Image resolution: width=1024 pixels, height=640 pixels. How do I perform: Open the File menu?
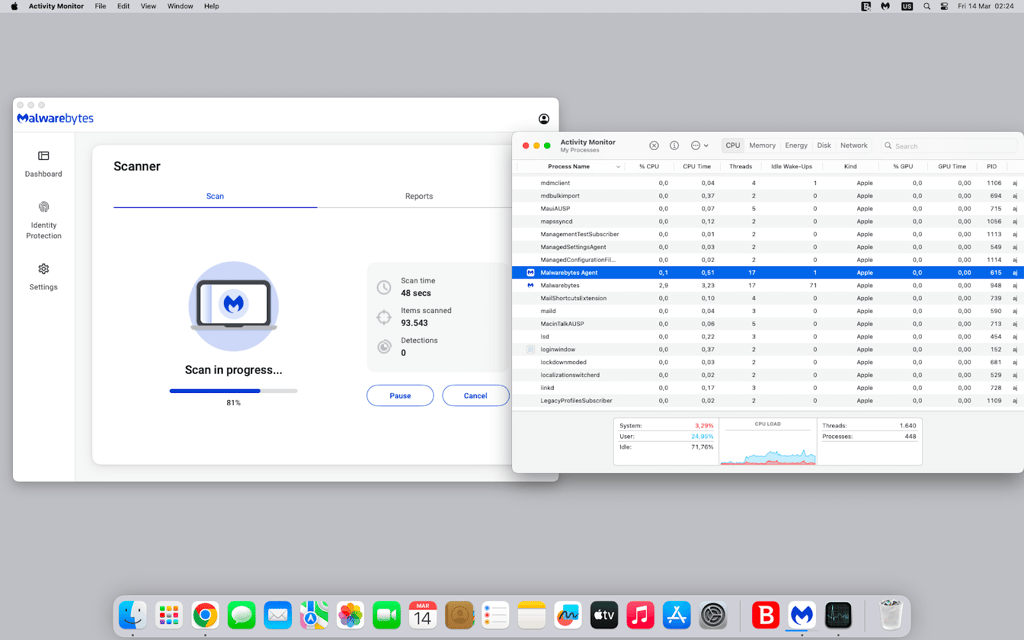tap(100, 6)
